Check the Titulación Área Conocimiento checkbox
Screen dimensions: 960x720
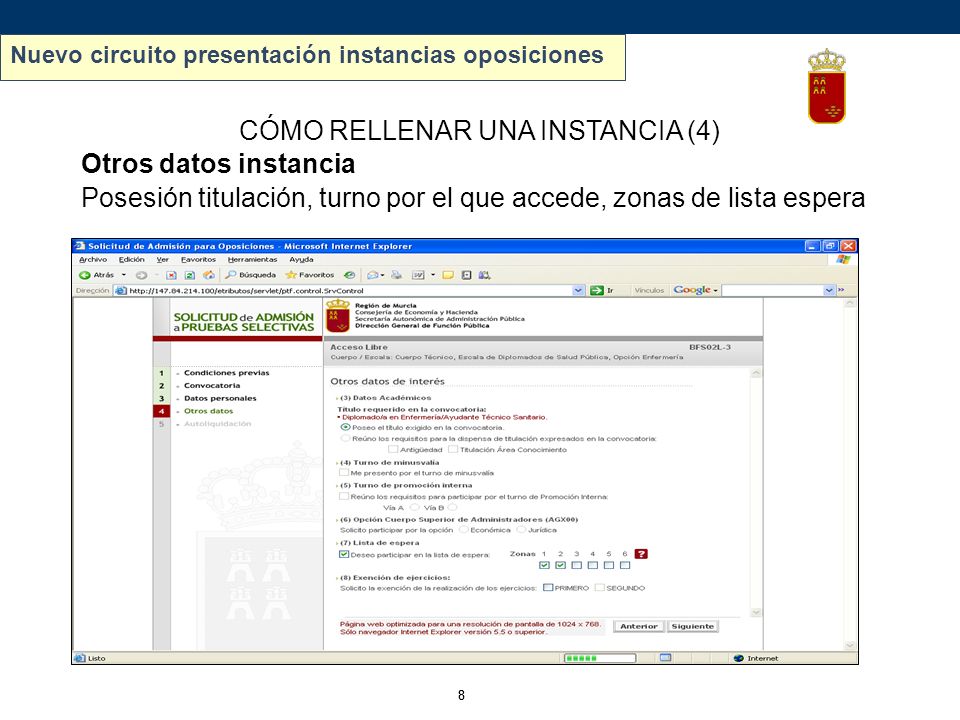click(453, 449)
